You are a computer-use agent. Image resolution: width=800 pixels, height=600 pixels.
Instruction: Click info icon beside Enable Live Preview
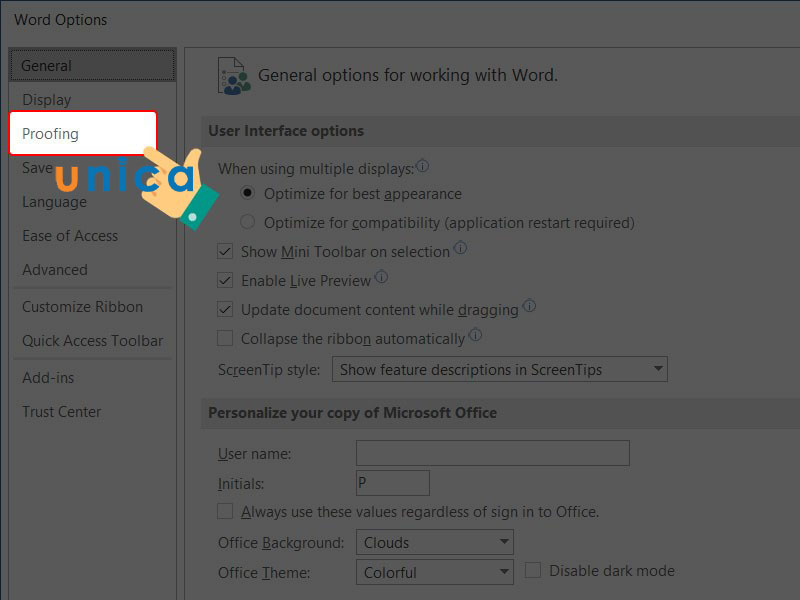381,277
